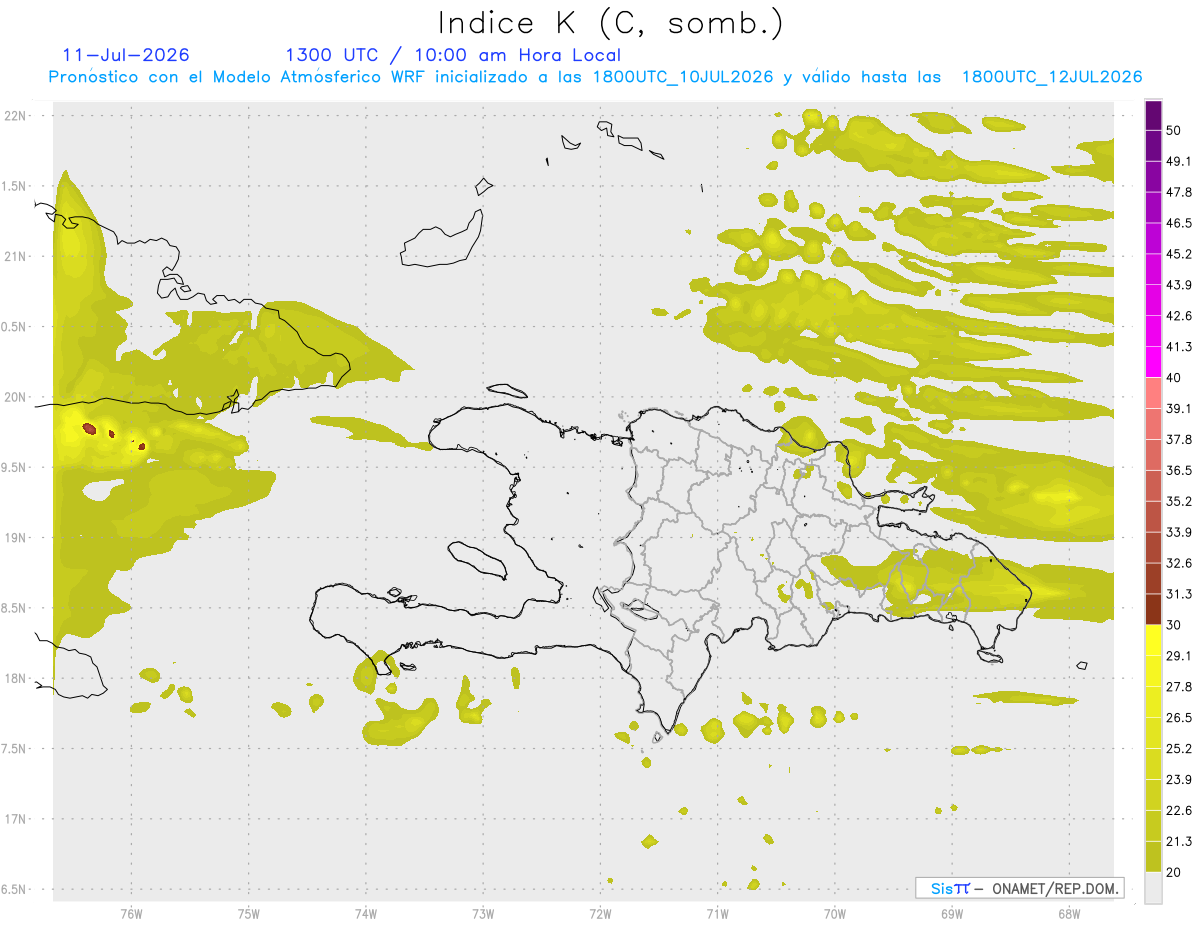Click colorbar value "22.6"
Viewport: 1200px width, 927px height.
click(1178, 811)
